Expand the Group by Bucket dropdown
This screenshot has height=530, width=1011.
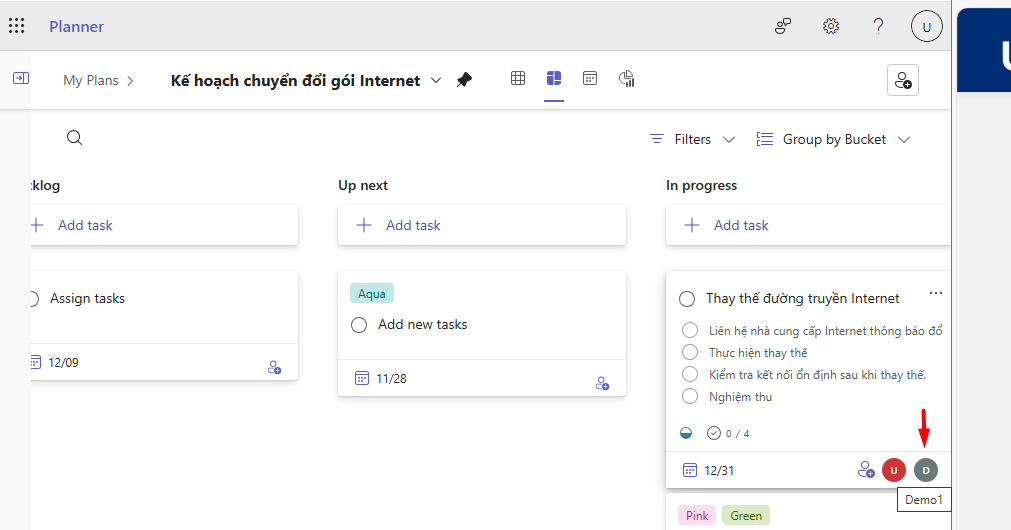point(833,139)
